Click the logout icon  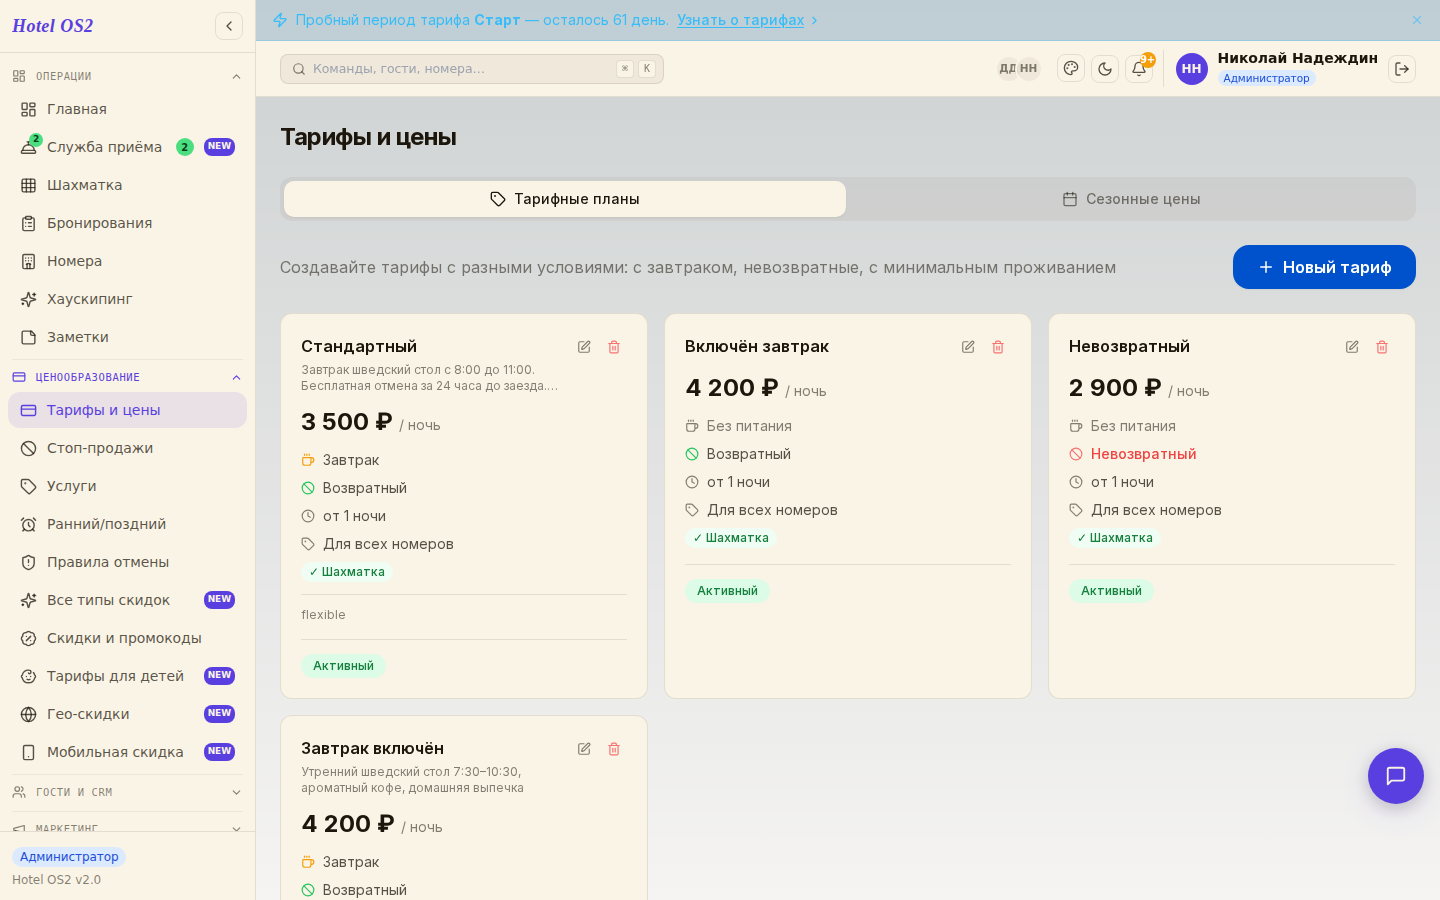(1402, 69)
